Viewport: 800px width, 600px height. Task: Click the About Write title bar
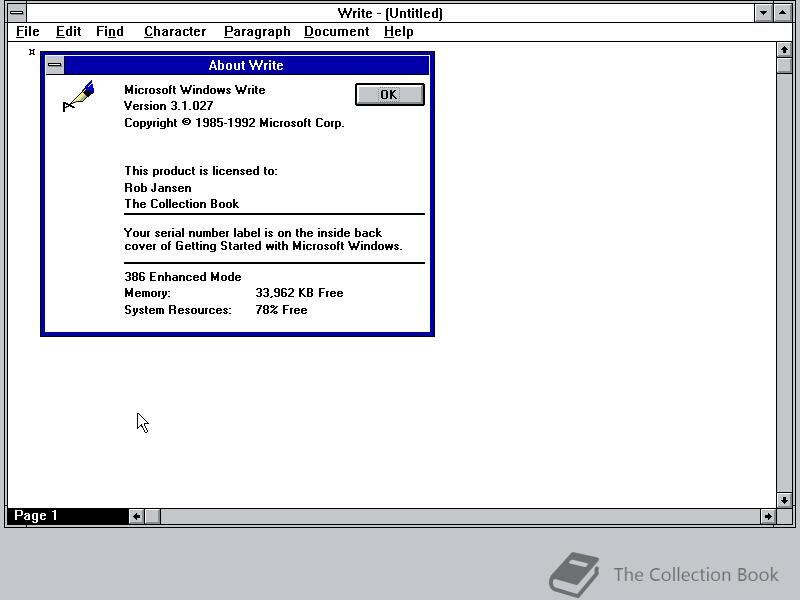click(x=246, y=65)
